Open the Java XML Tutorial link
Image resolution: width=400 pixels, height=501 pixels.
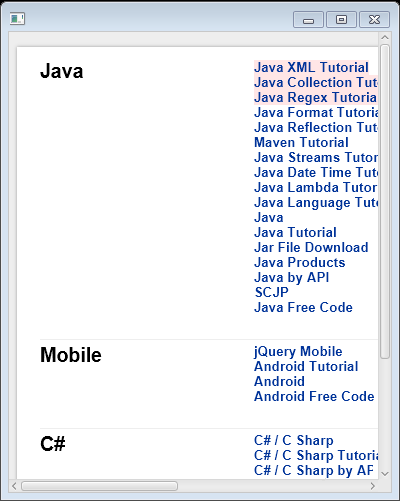(311, 67)
